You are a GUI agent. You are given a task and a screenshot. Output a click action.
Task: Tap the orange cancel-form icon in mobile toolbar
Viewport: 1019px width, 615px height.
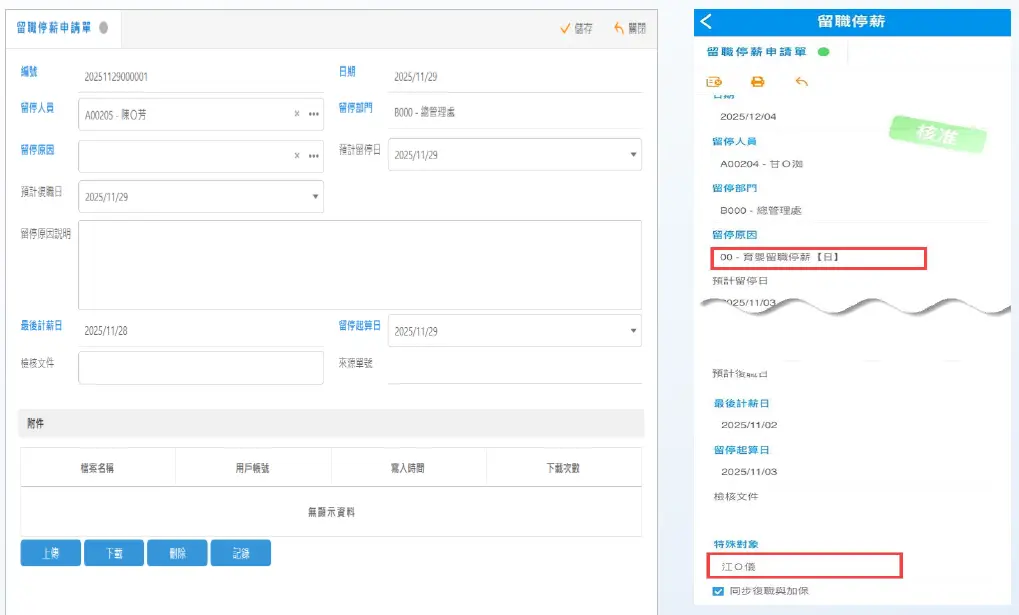(714, 81)
